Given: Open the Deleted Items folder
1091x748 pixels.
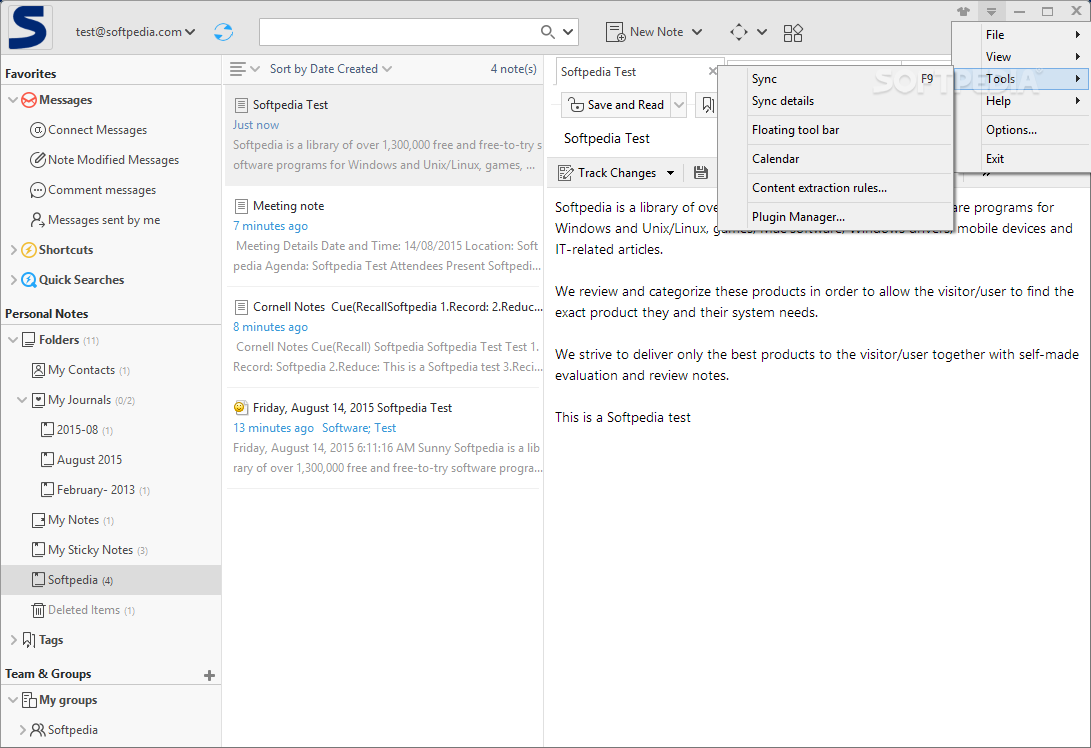Looking at the screenshot, I should [83, 610].
